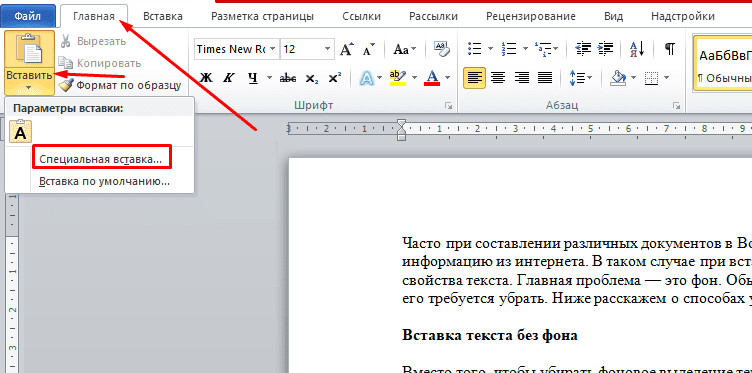Toggle strikethrough abc formatting
This screenshot has height=373, width=752.
pos(288,78)
